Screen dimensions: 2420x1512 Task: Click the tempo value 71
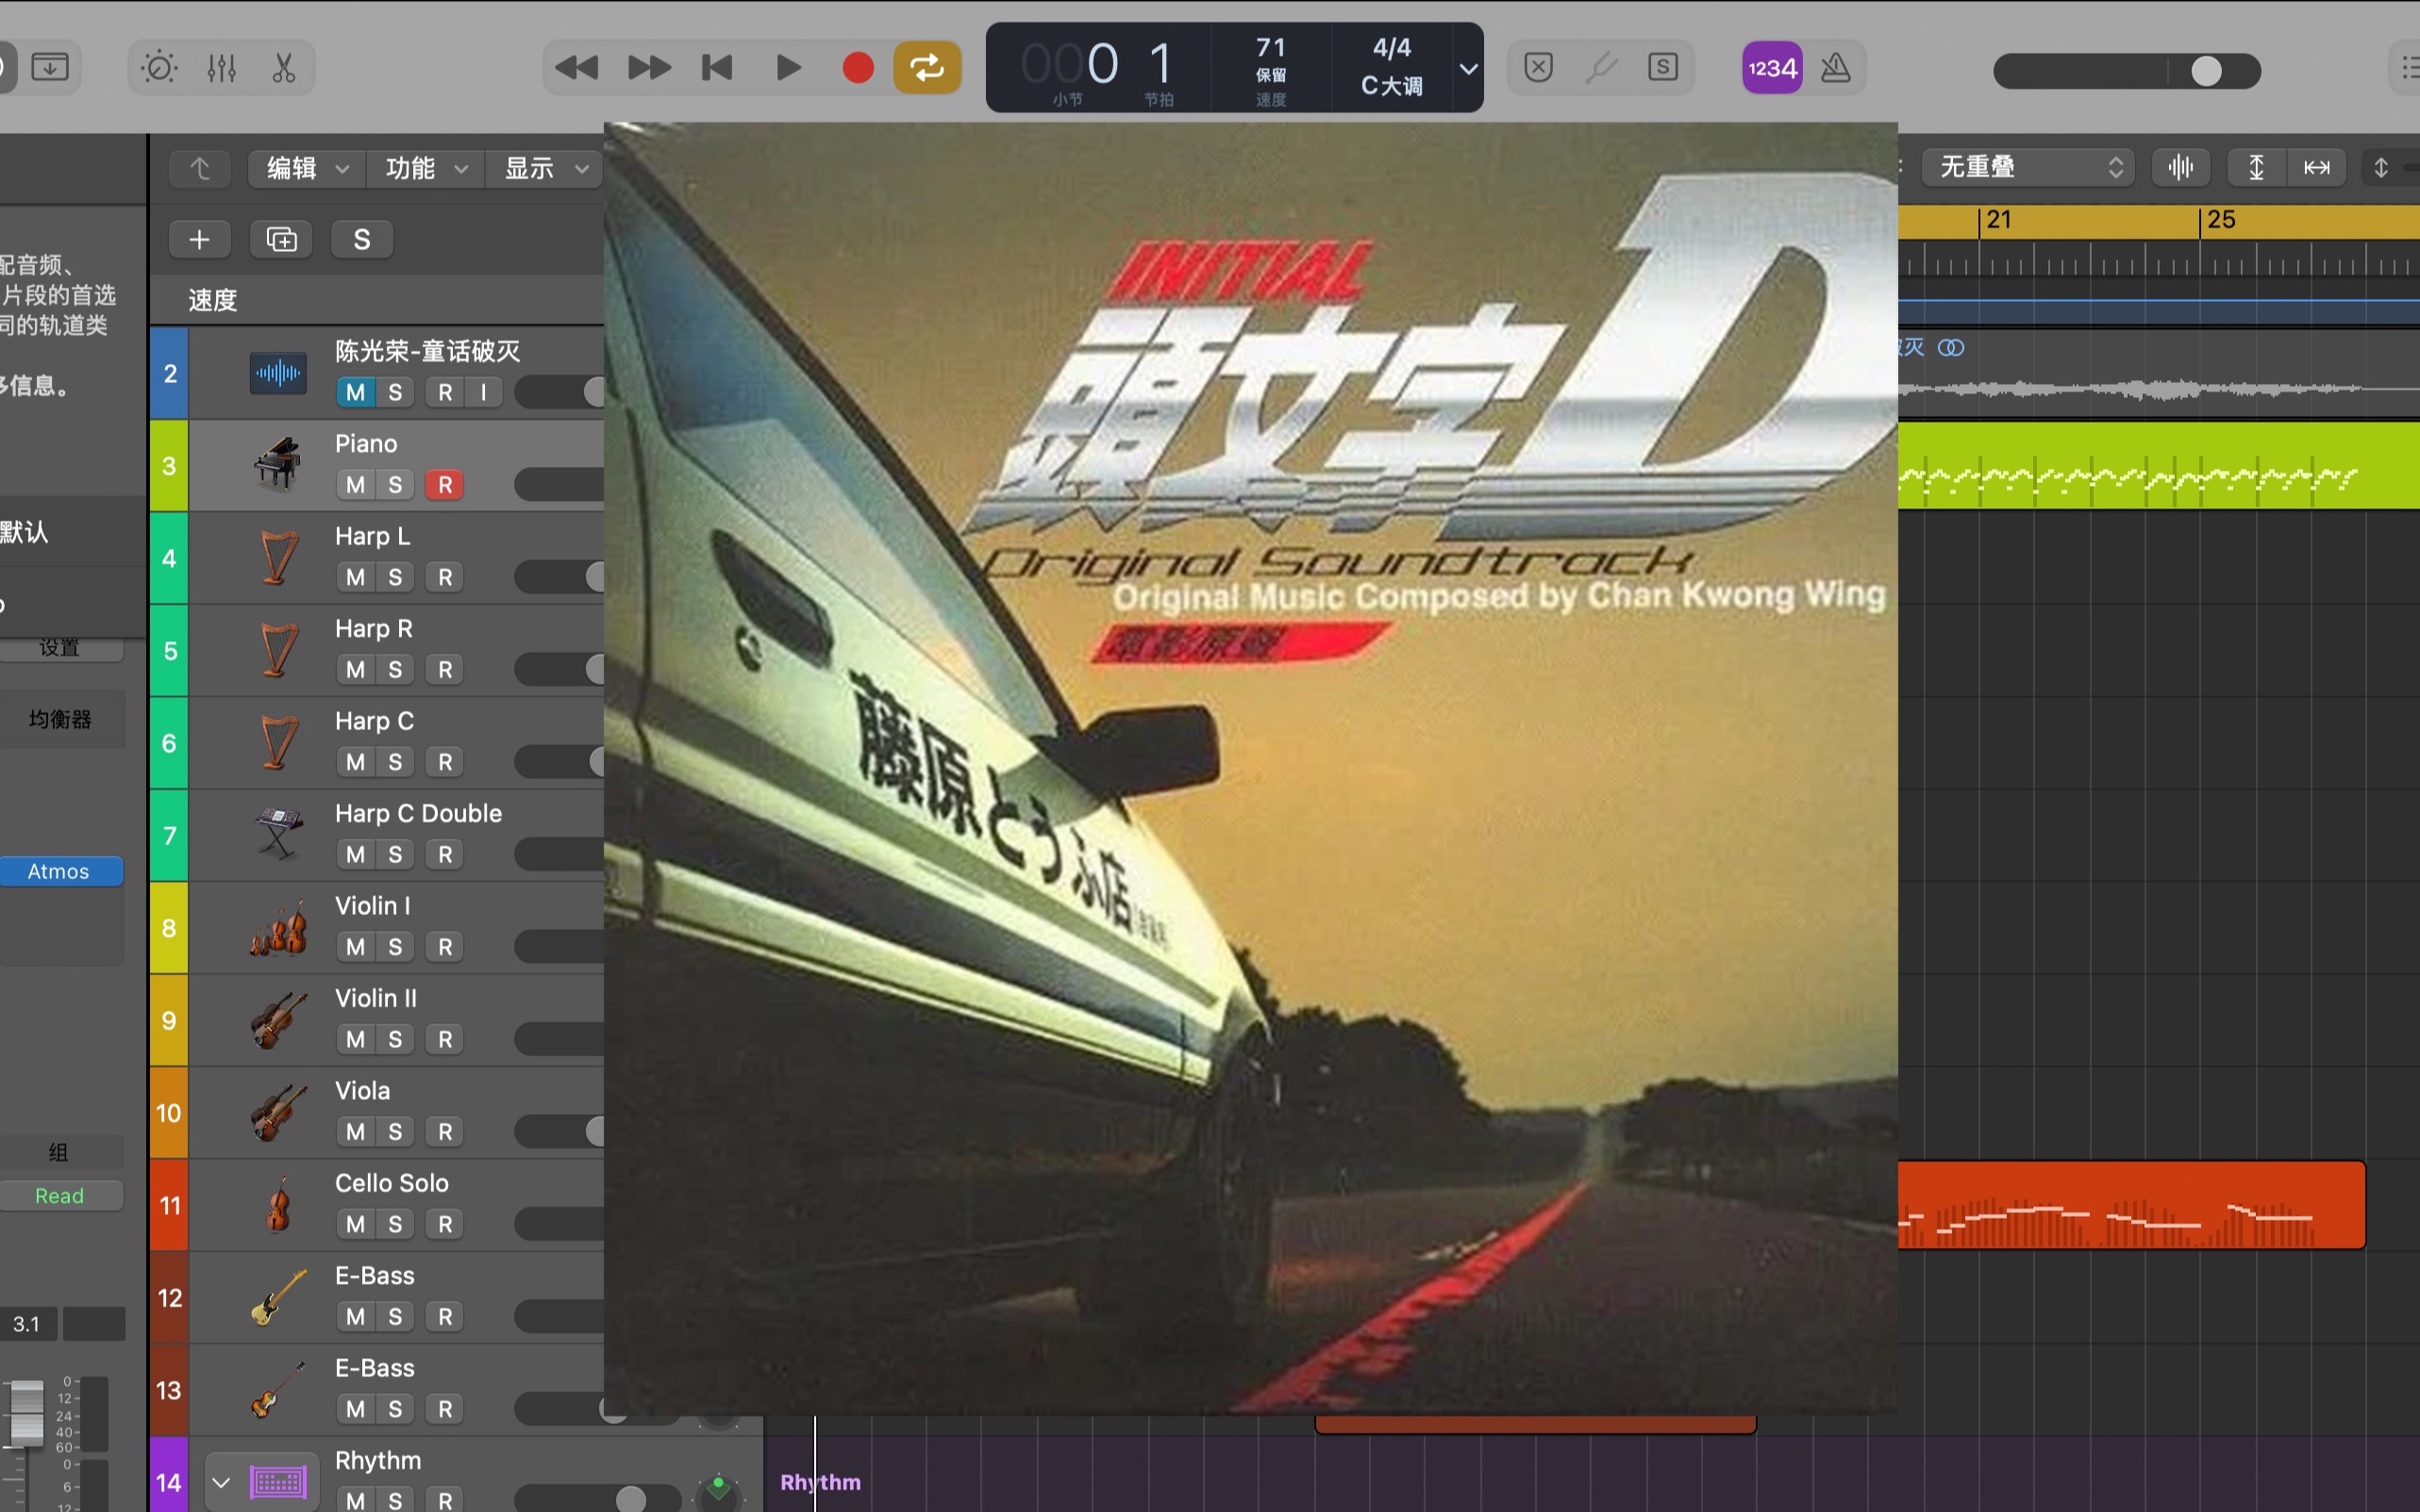click(1271, 48)
